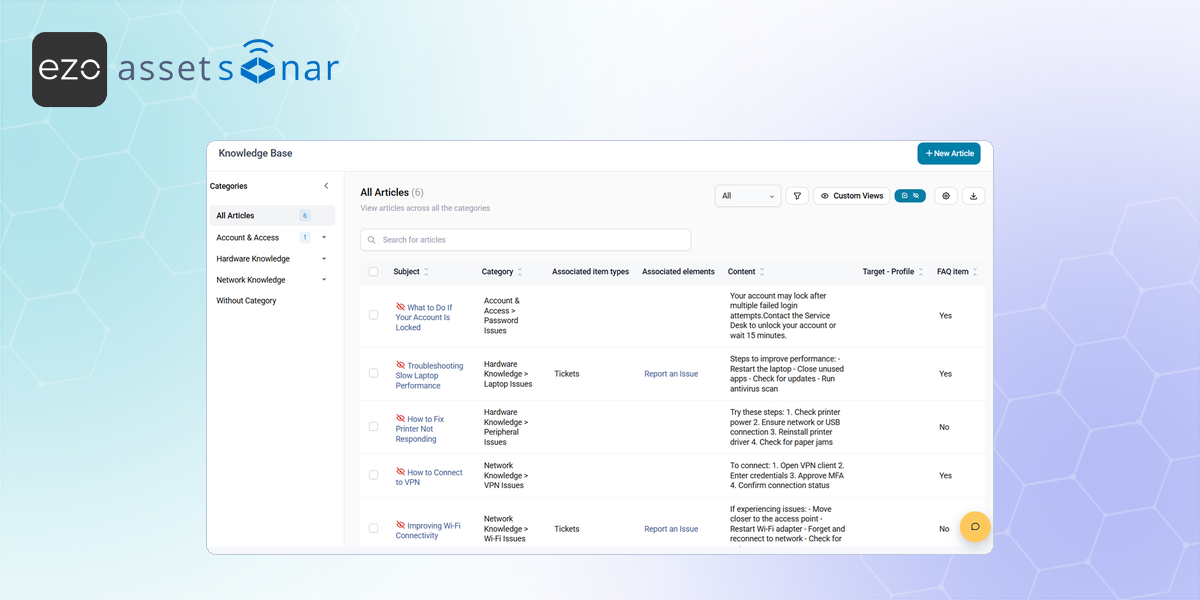Tick the select-all checkbox in table header
Image resolution: width=1200 pixels, height=600 pixels.
pyautogui.click(x=374, y=272)
